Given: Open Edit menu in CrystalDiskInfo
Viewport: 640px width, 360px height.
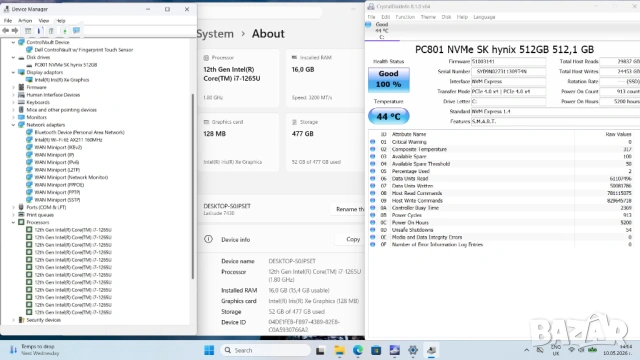Looking at the screenshot, I should pos(385,17).
